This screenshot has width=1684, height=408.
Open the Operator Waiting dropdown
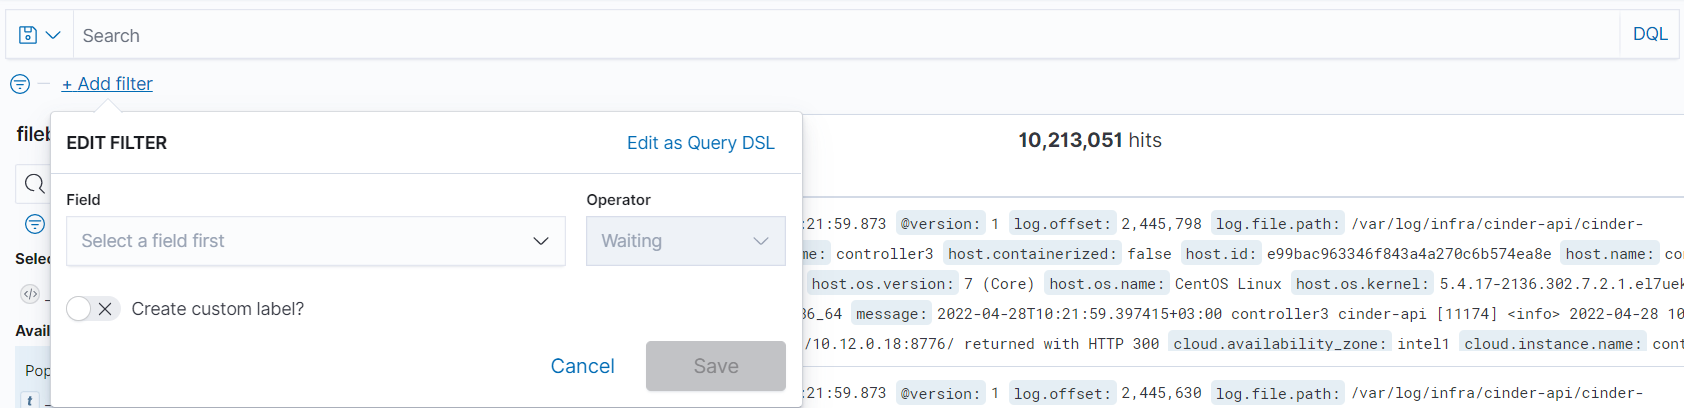click(686, 241)
